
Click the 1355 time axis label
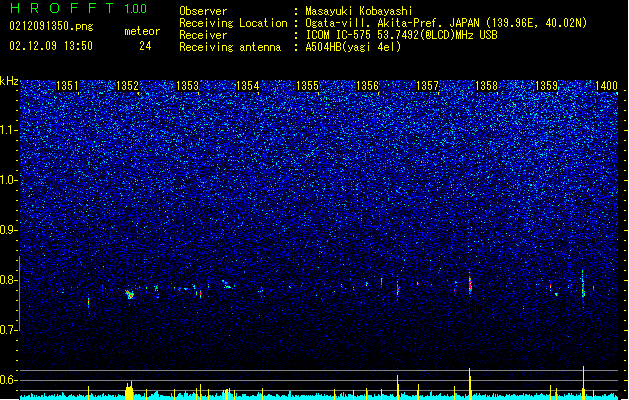[307, 86]
